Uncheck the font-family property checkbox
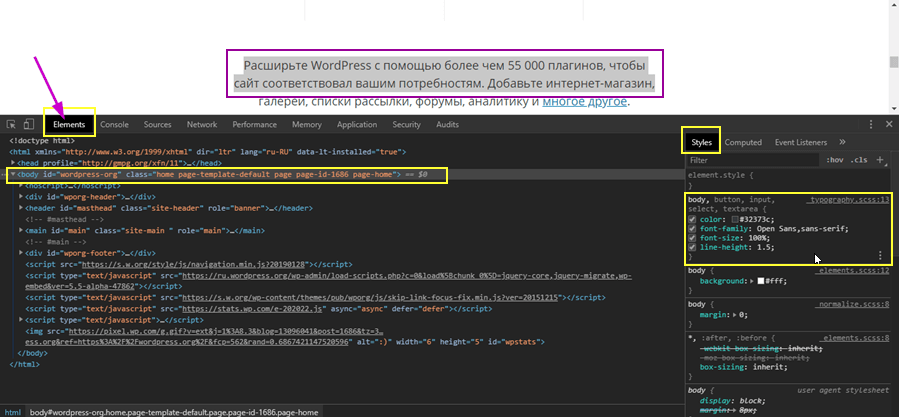This screenshot has width=899, height=417. point(692,229)
